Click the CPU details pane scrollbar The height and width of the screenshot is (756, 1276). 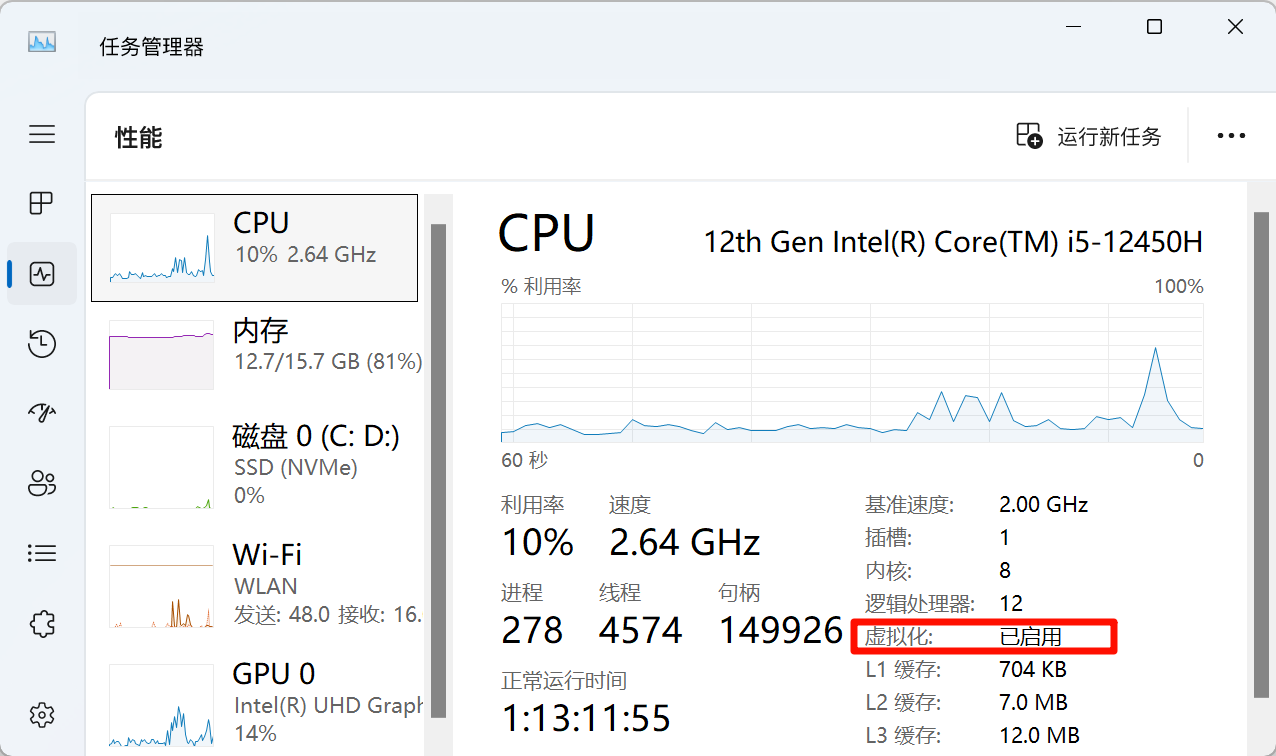pyautogui.click(x=1262, y=450)
